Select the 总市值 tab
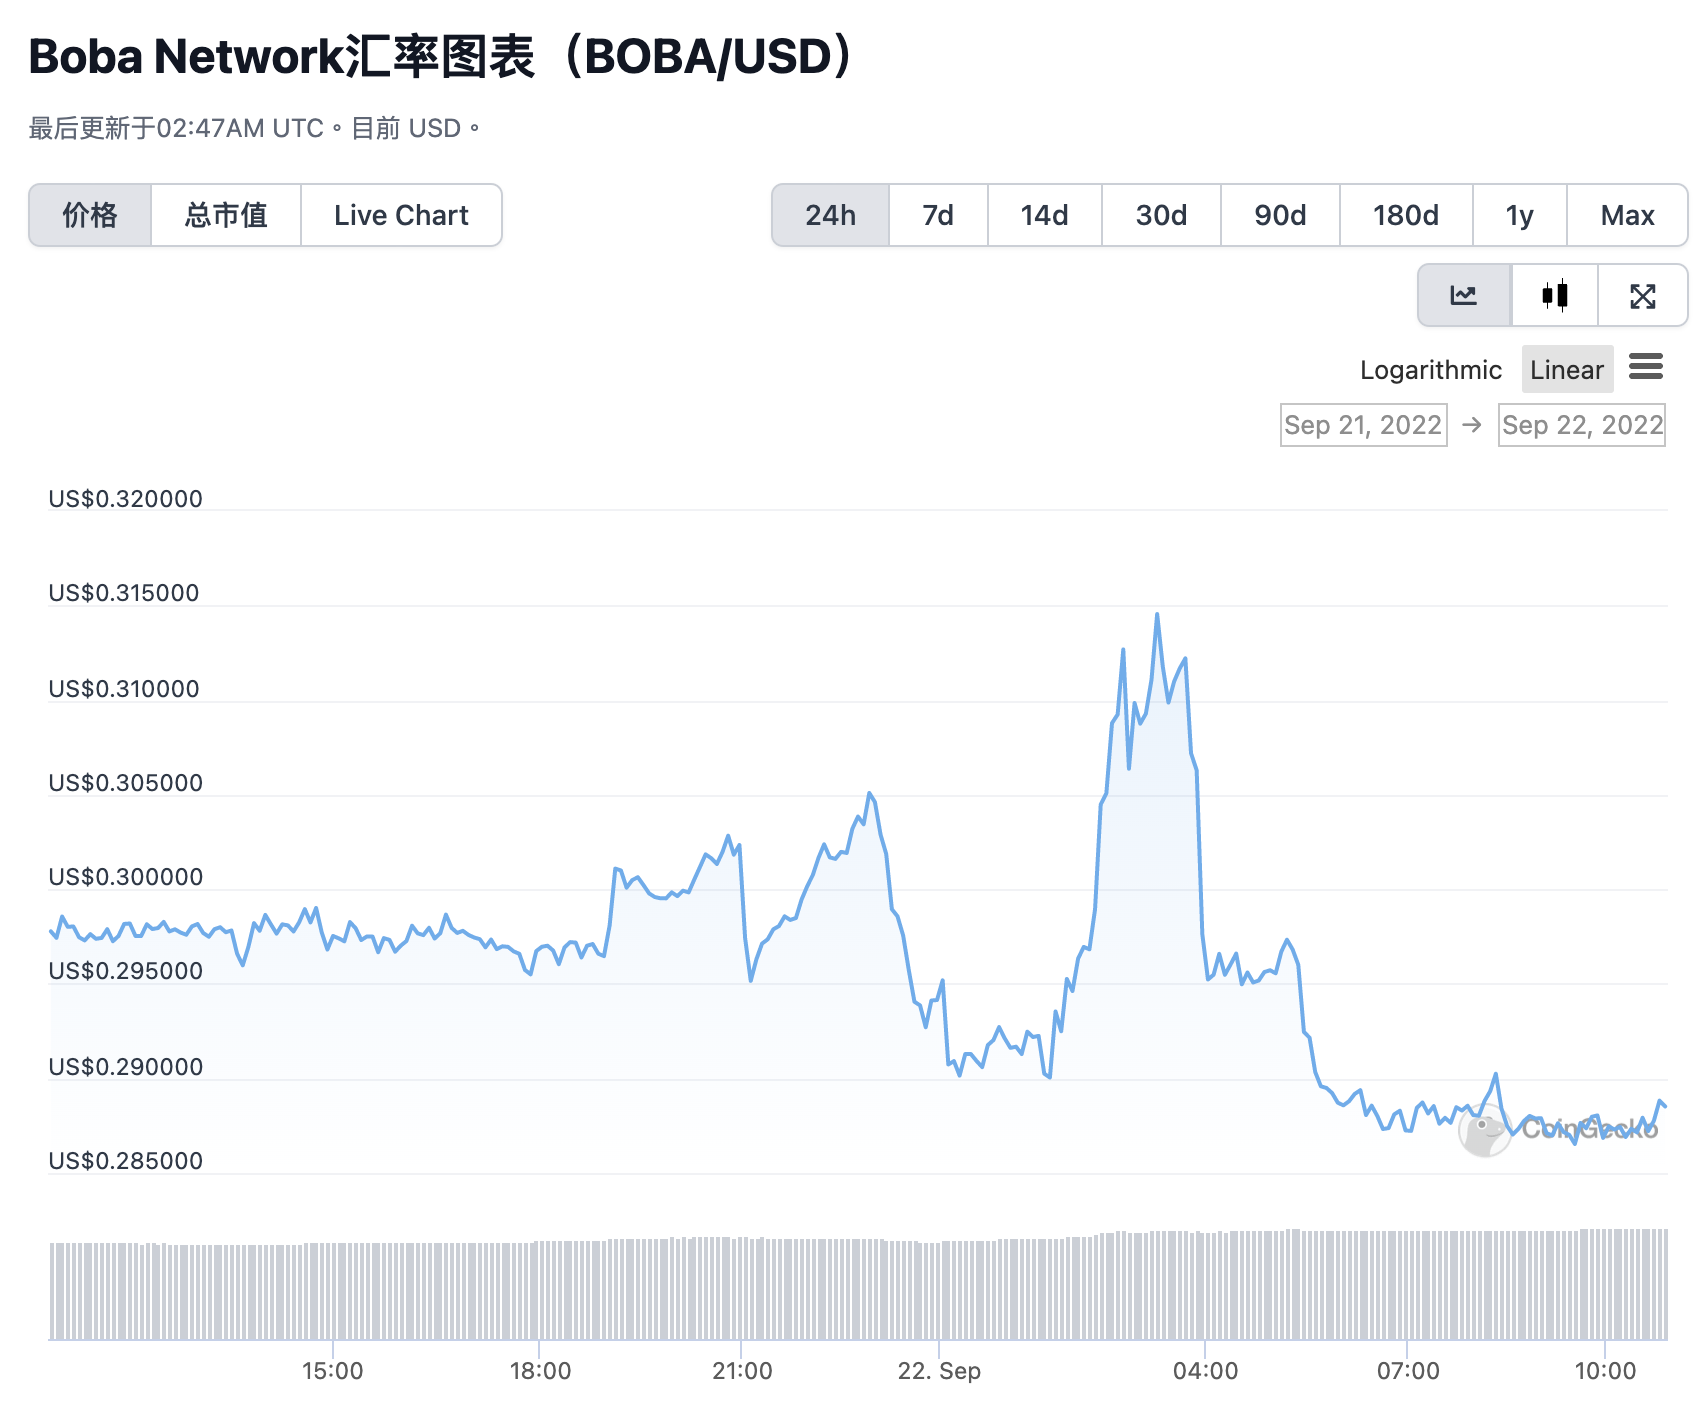The image size is (1702, 1408). pos(226,215)
